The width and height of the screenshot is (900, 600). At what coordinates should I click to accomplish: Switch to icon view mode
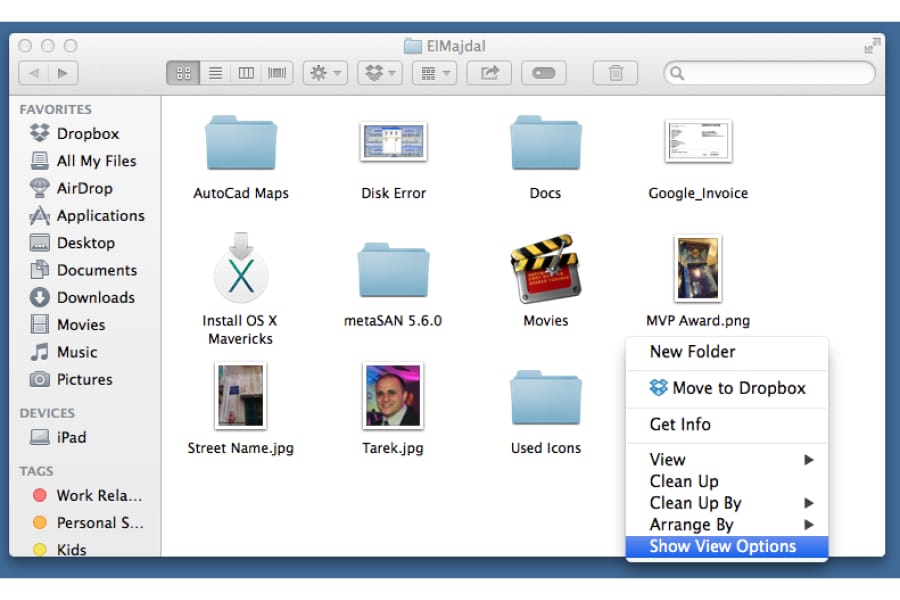pyautogui.click(x=183, y=73)
